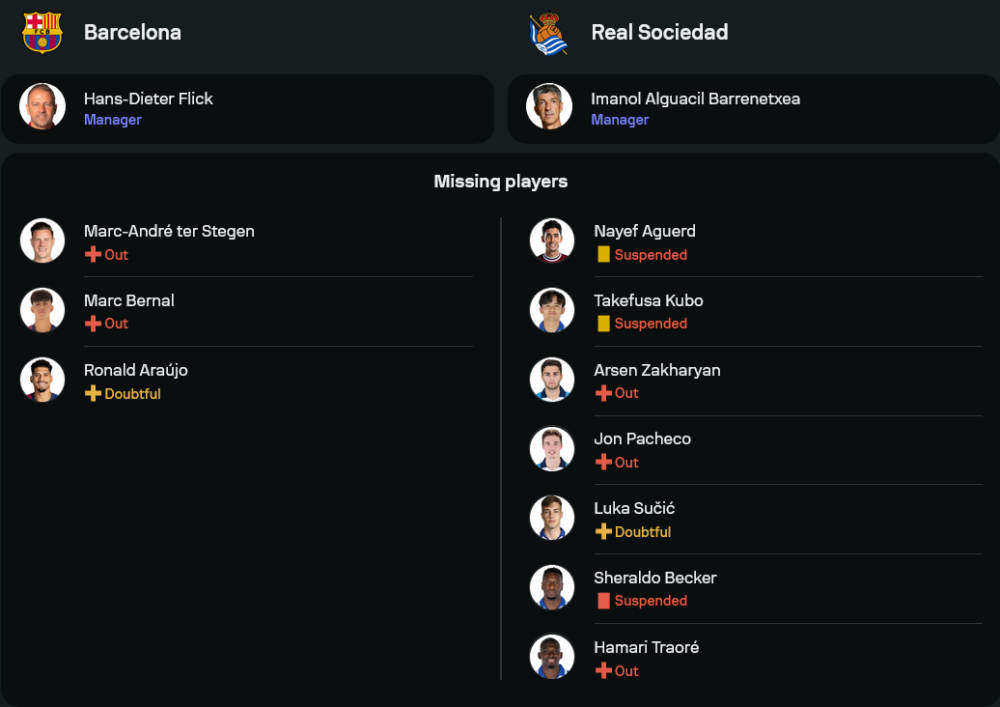1000x707 pixels.
Task: Click Takefusa Kubo's player avatar
Action: pos(552,310)
